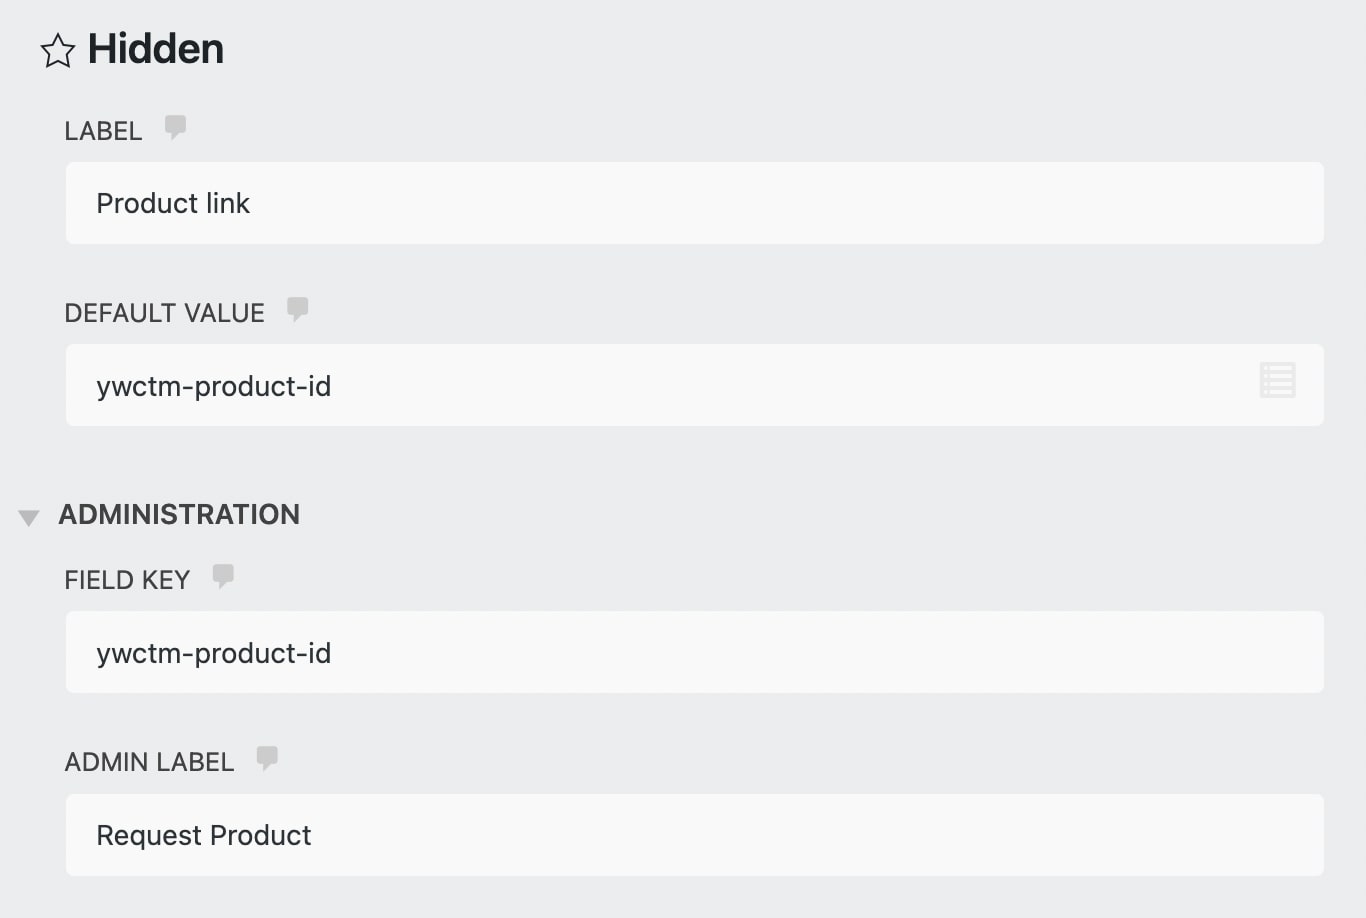Click the ADMINISTRATION section heading
This screenshot has width=1366, height=918.
(179, 514)
